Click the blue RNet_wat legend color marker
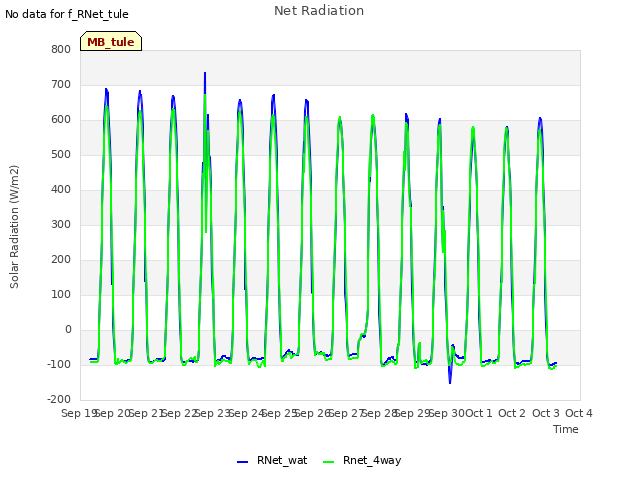 coord(242,462)
